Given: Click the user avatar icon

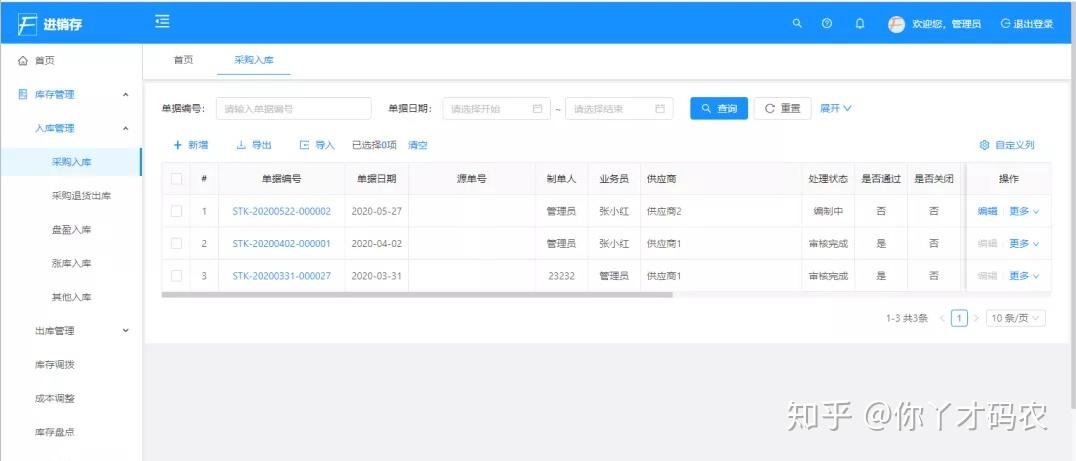Looking at the screenshot, I should (x=896, y=24).
